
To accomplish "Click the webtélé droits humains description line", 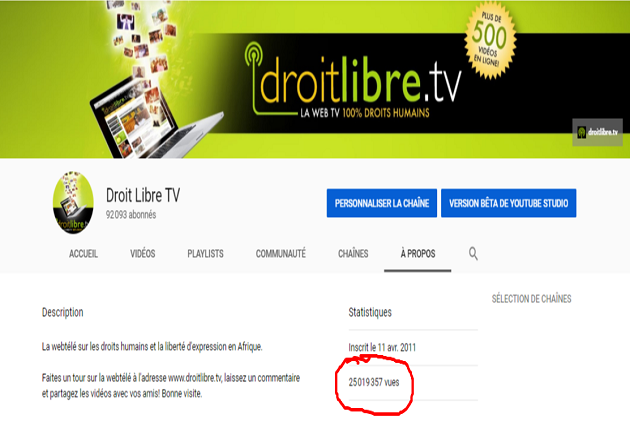I will (152, 347).
